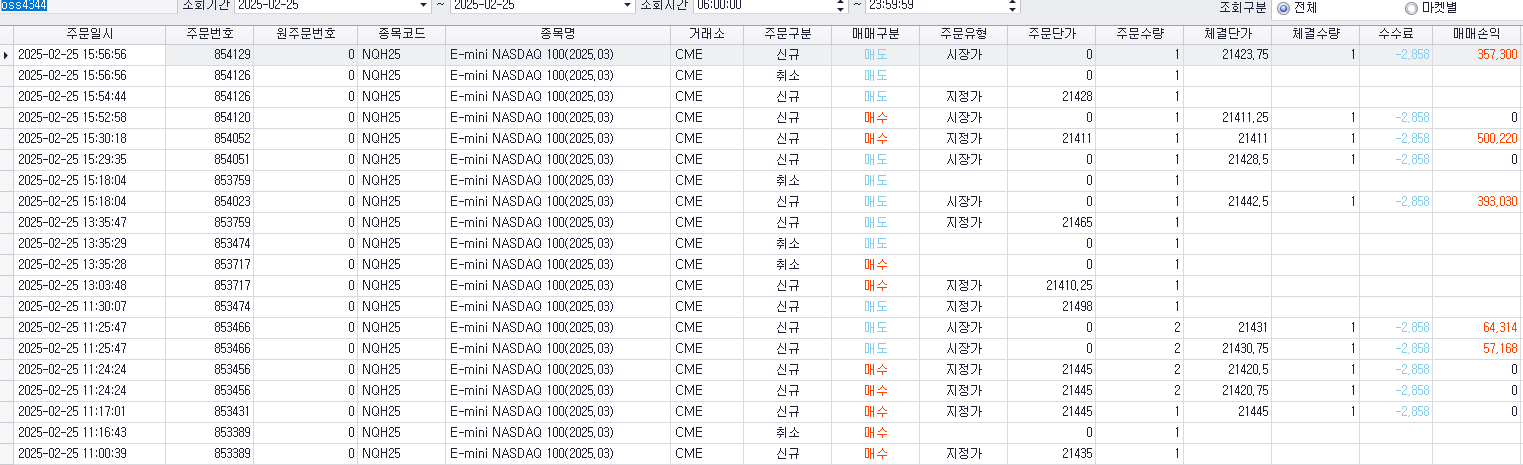Click the 원주문번호 column header
The height and width of the screenshot is (465, 1523).
[x=305, y=34]
